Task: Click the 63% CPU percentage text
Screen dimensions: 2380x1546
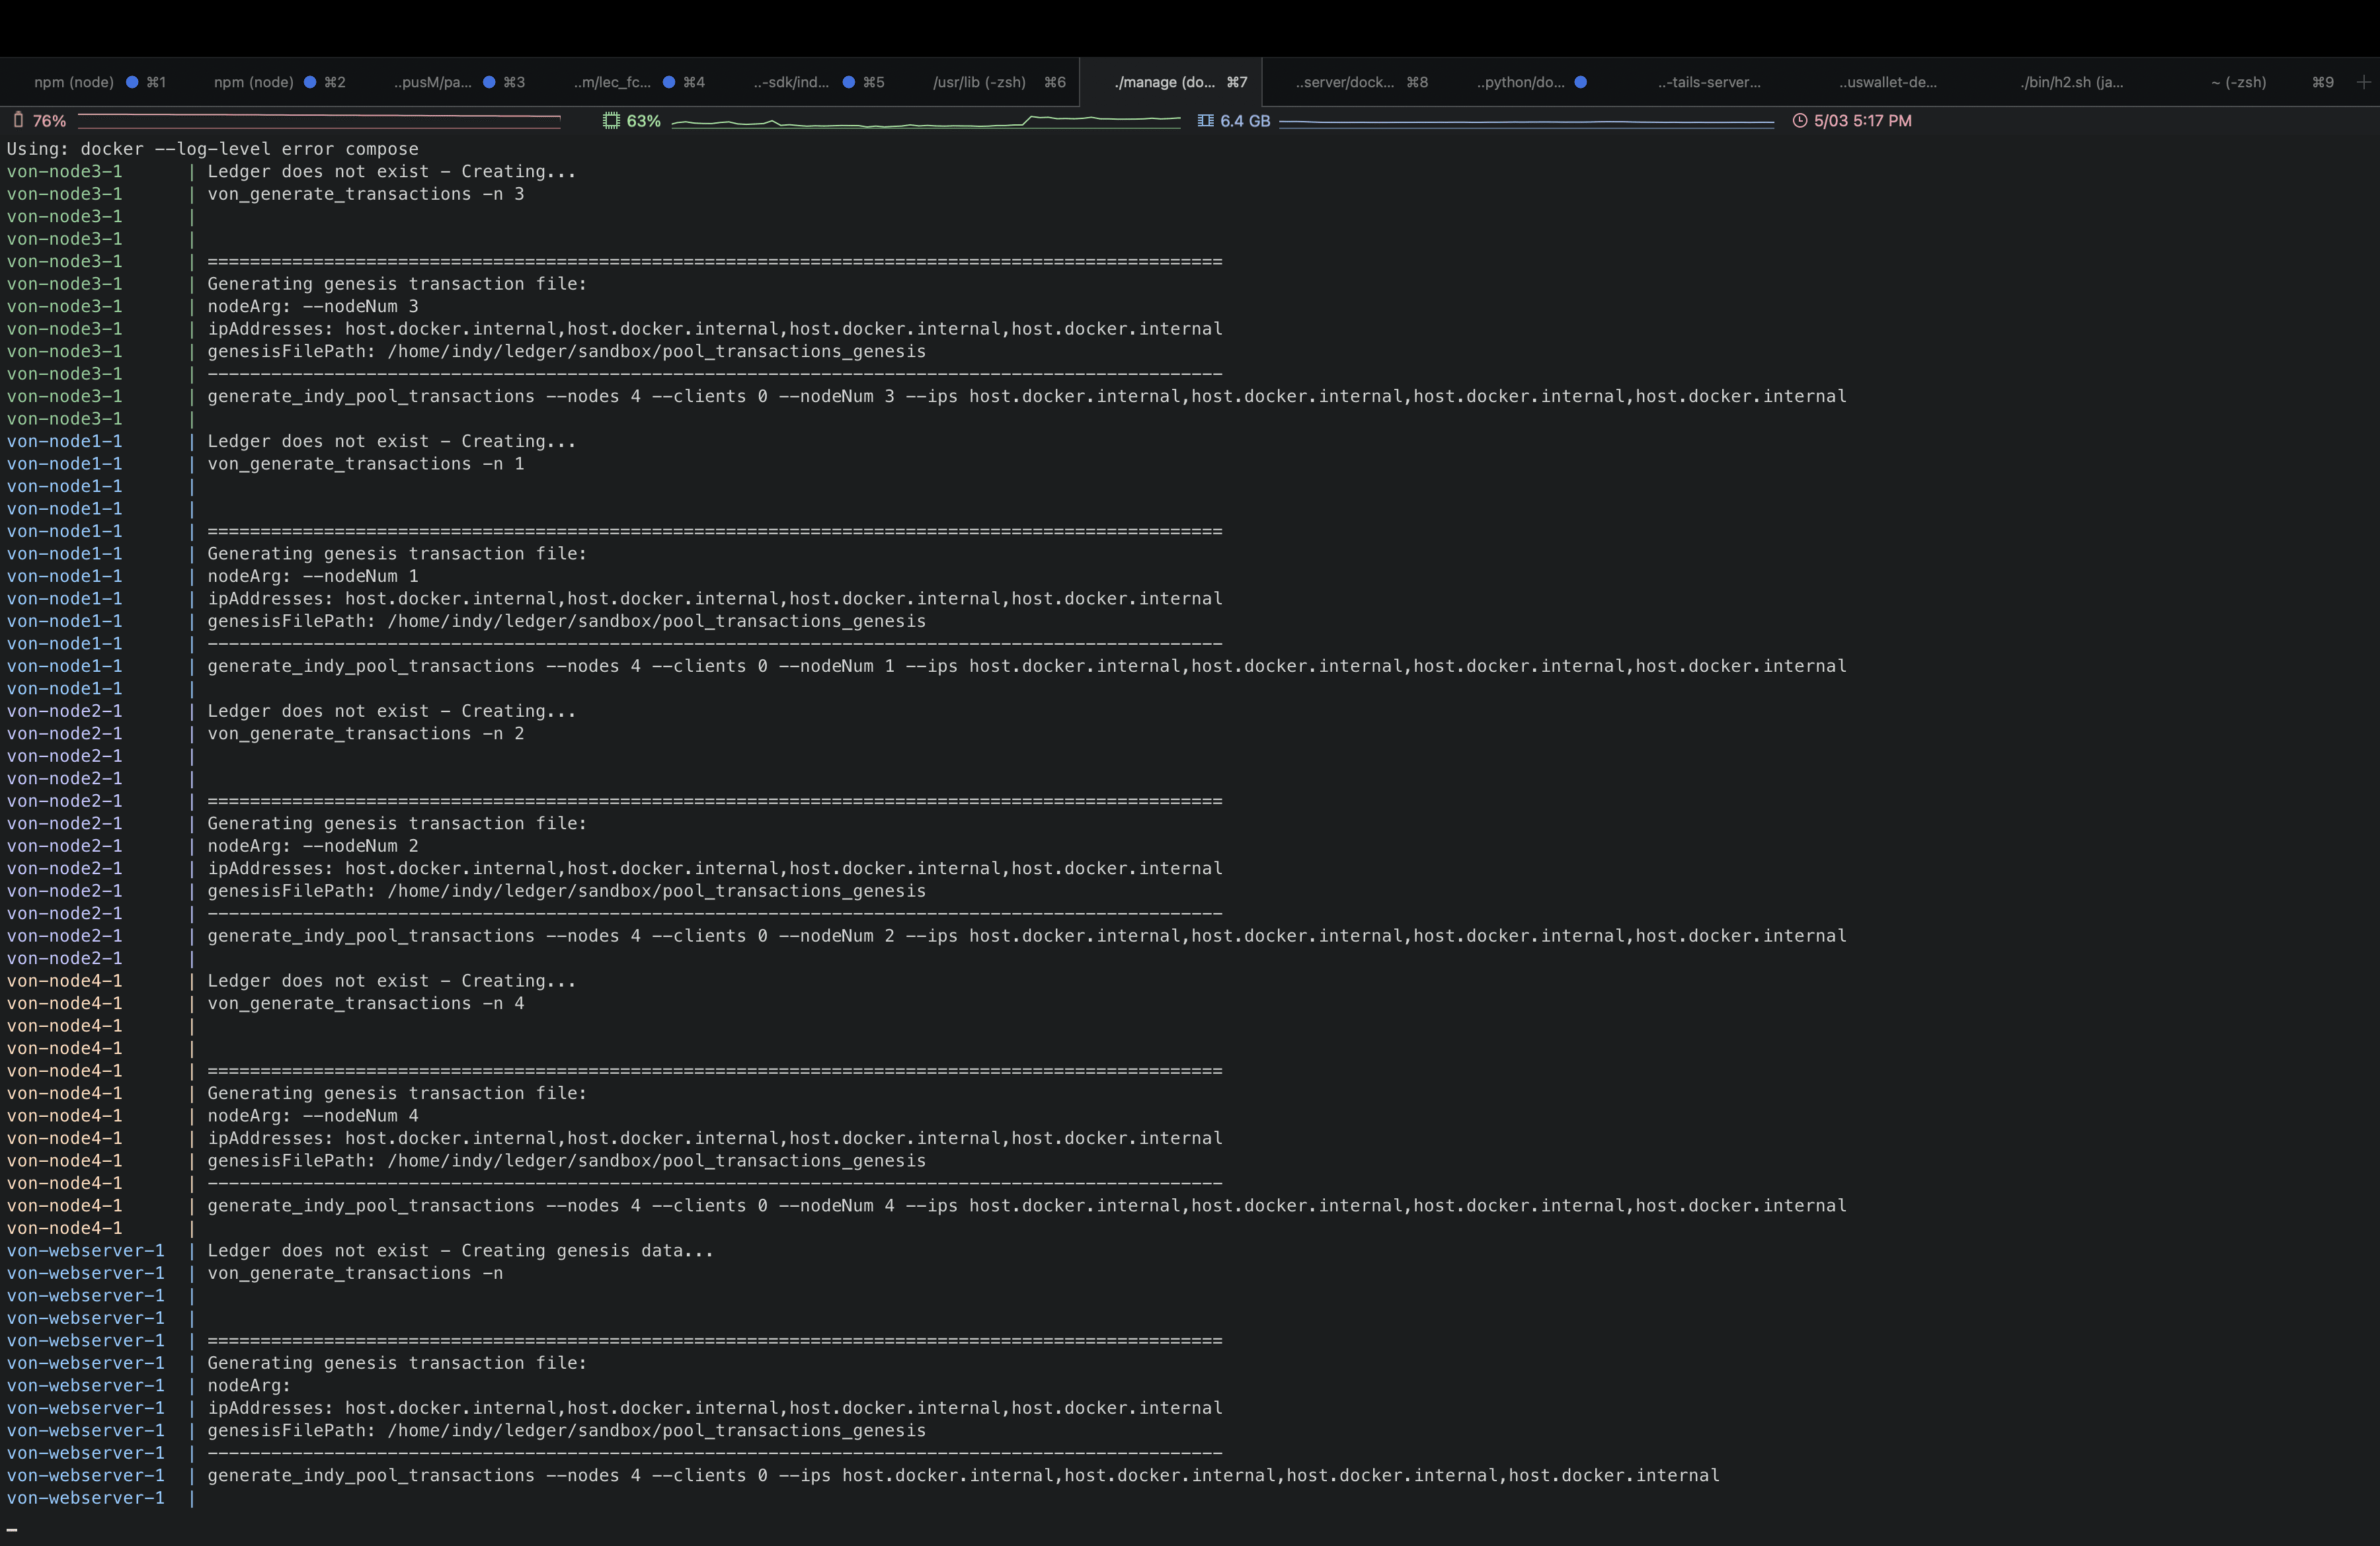Action: (644, 120)
